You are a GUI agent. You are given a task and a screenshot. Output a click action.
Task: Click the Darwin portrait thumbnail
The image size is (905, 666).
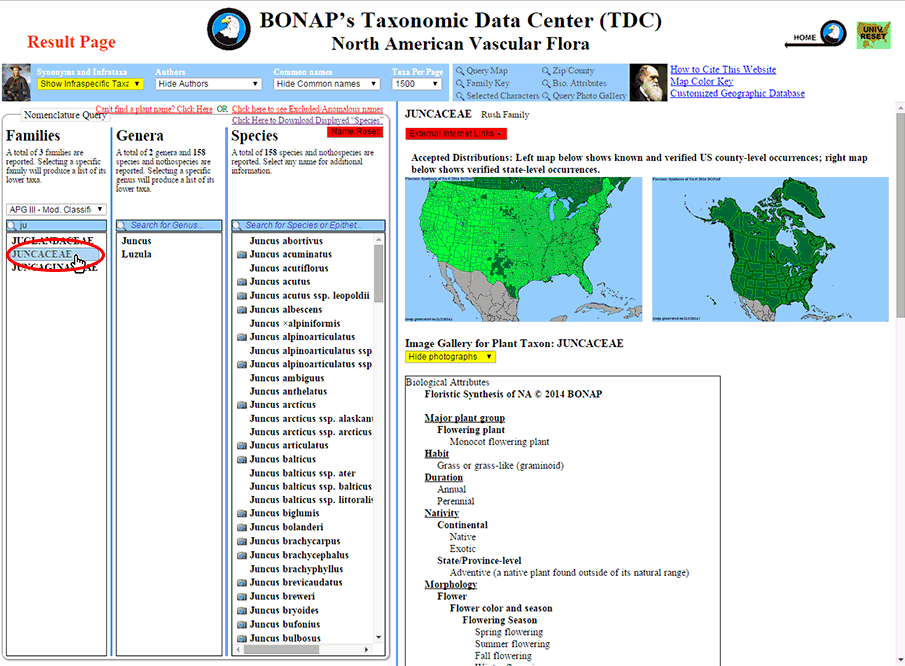pyautogui.click(x=648, y=83)
